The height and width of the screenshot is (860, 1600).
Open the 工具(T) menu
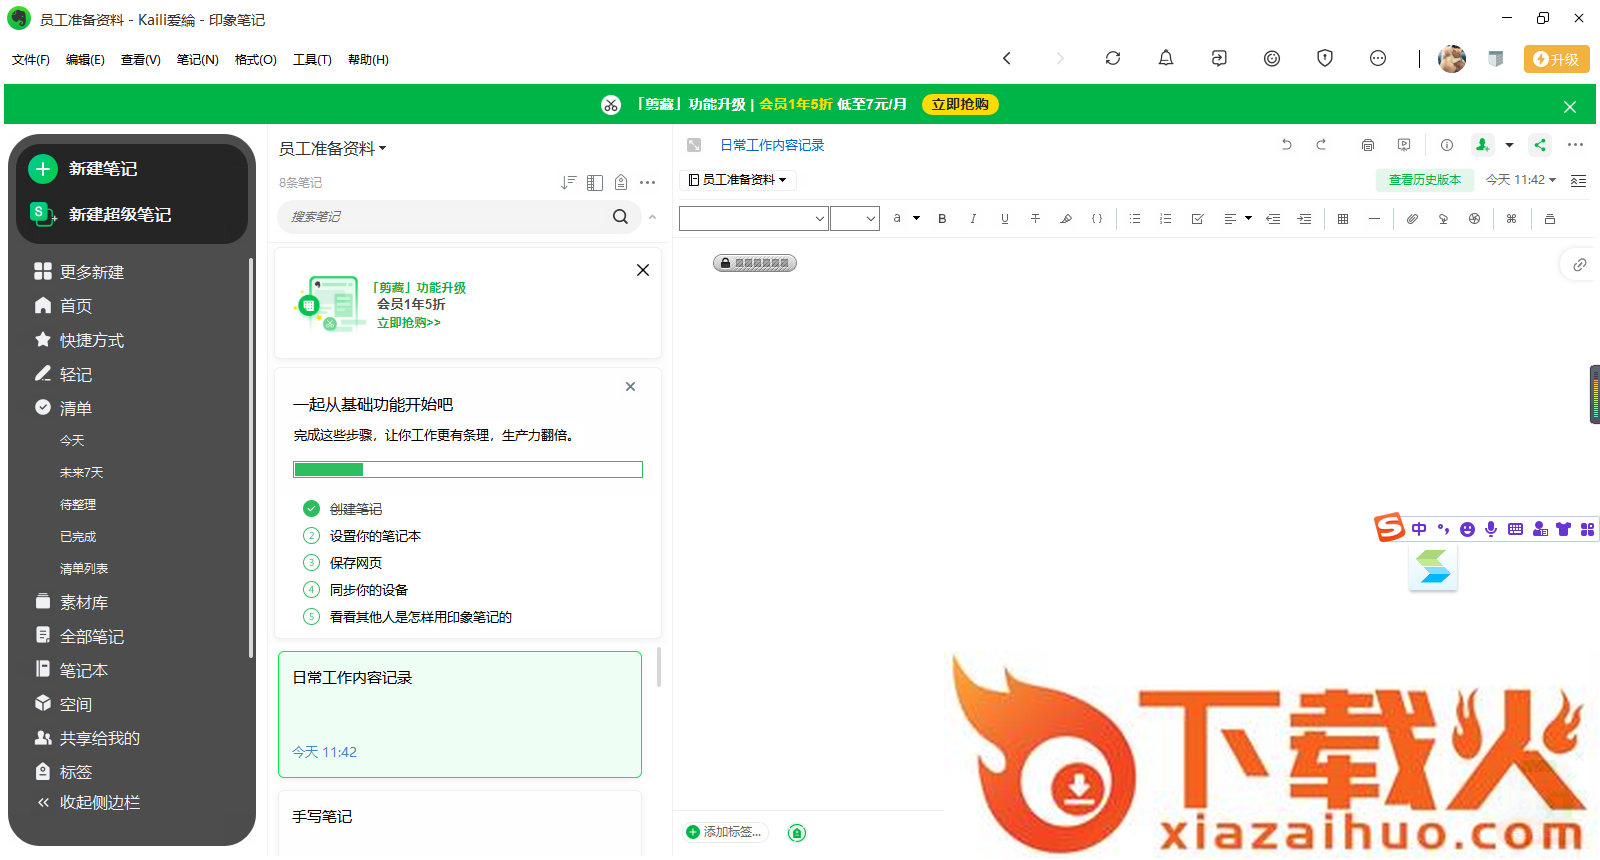(312, 60)
